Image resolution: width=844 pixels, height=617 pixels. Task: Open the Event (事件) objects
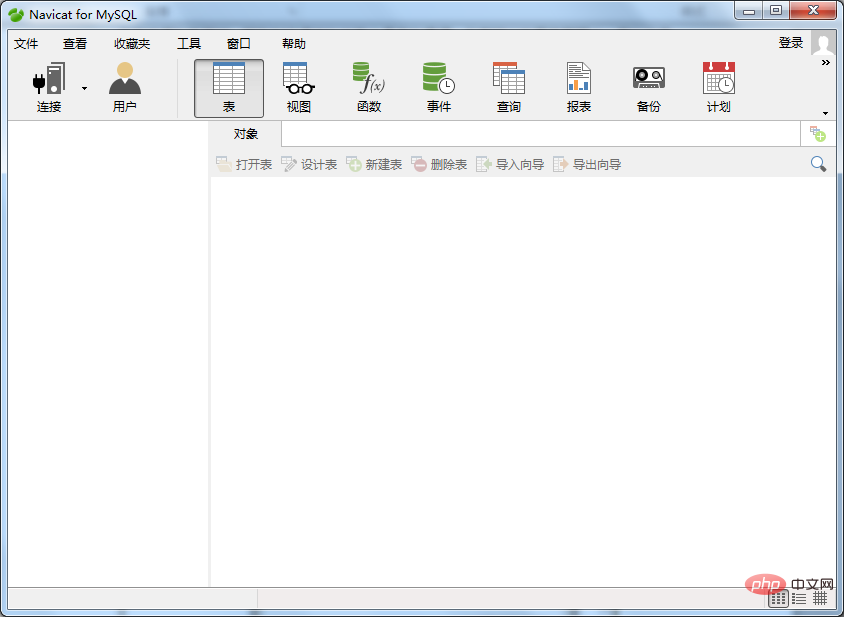(x=439, y=88)
